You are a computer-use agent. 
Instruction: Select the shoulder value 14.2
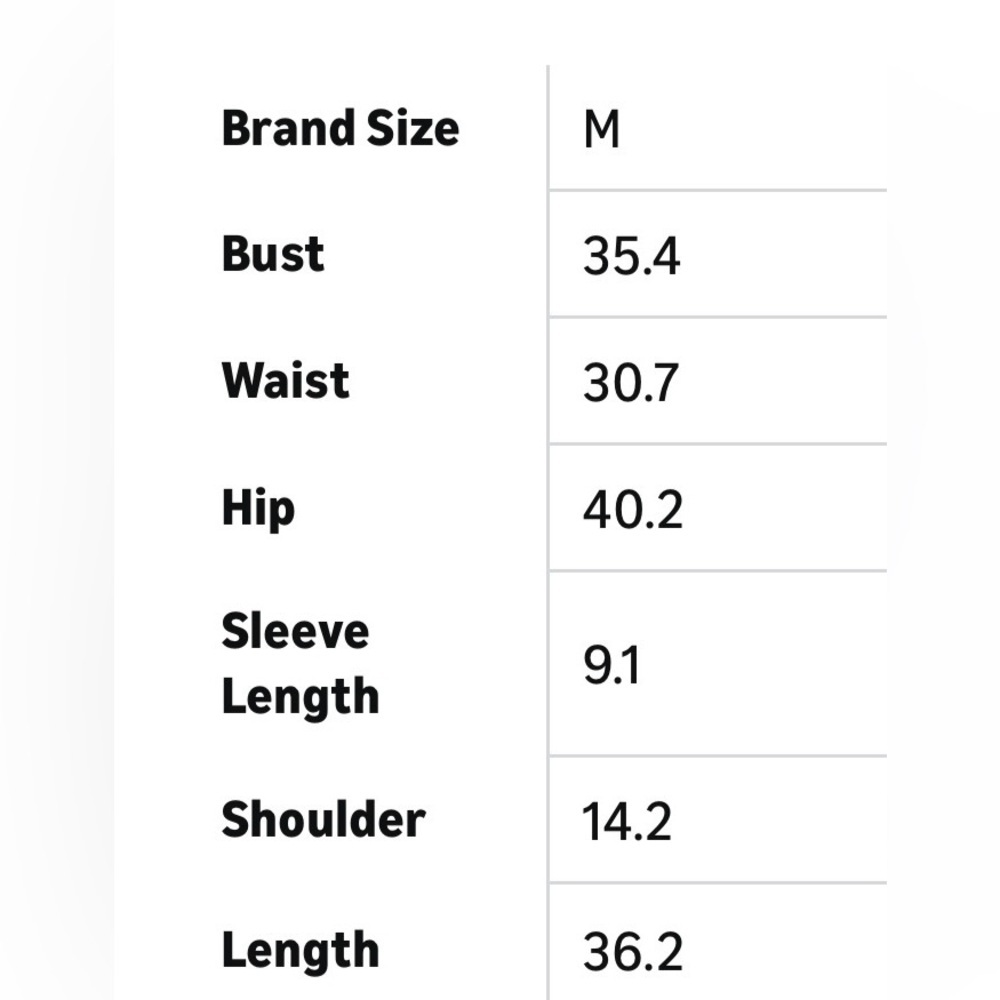tap(627, 822)
